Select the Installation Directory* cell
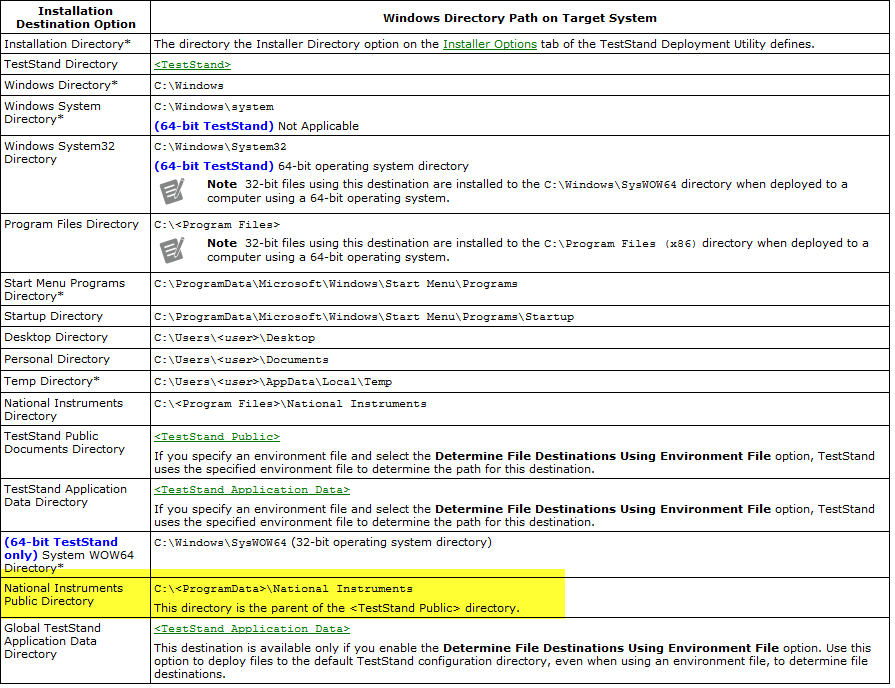895x688 pixels. [75, 44]
